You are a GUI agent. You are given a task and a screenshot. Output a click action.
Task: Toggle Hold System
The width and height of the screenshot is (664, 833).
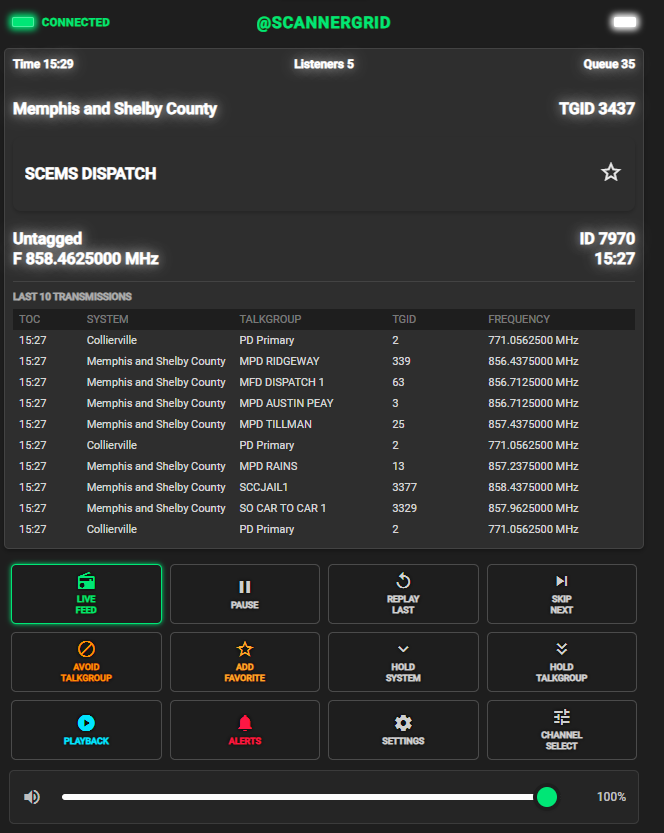coord(403,662)
